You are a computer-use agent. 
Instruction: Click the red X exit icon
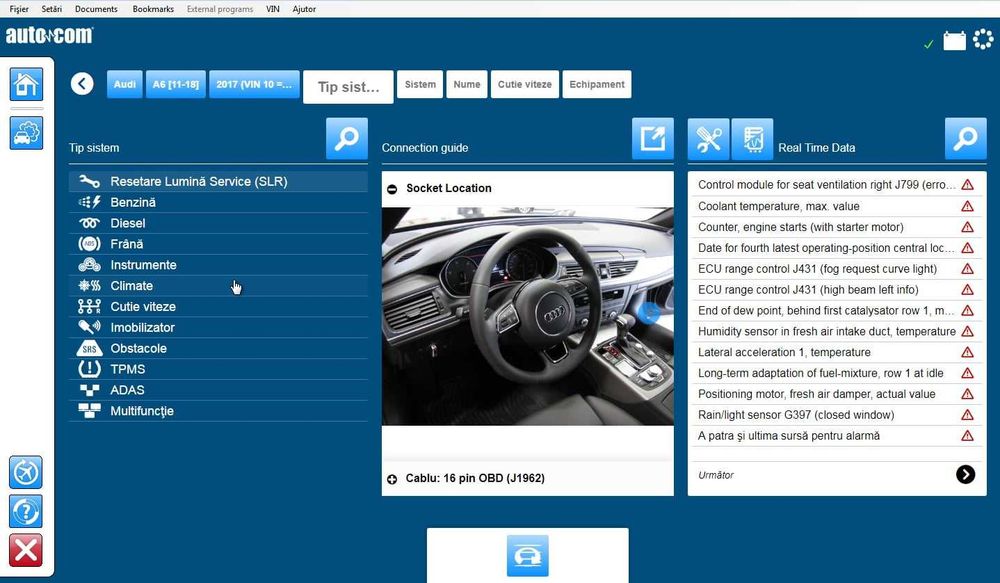26,550
